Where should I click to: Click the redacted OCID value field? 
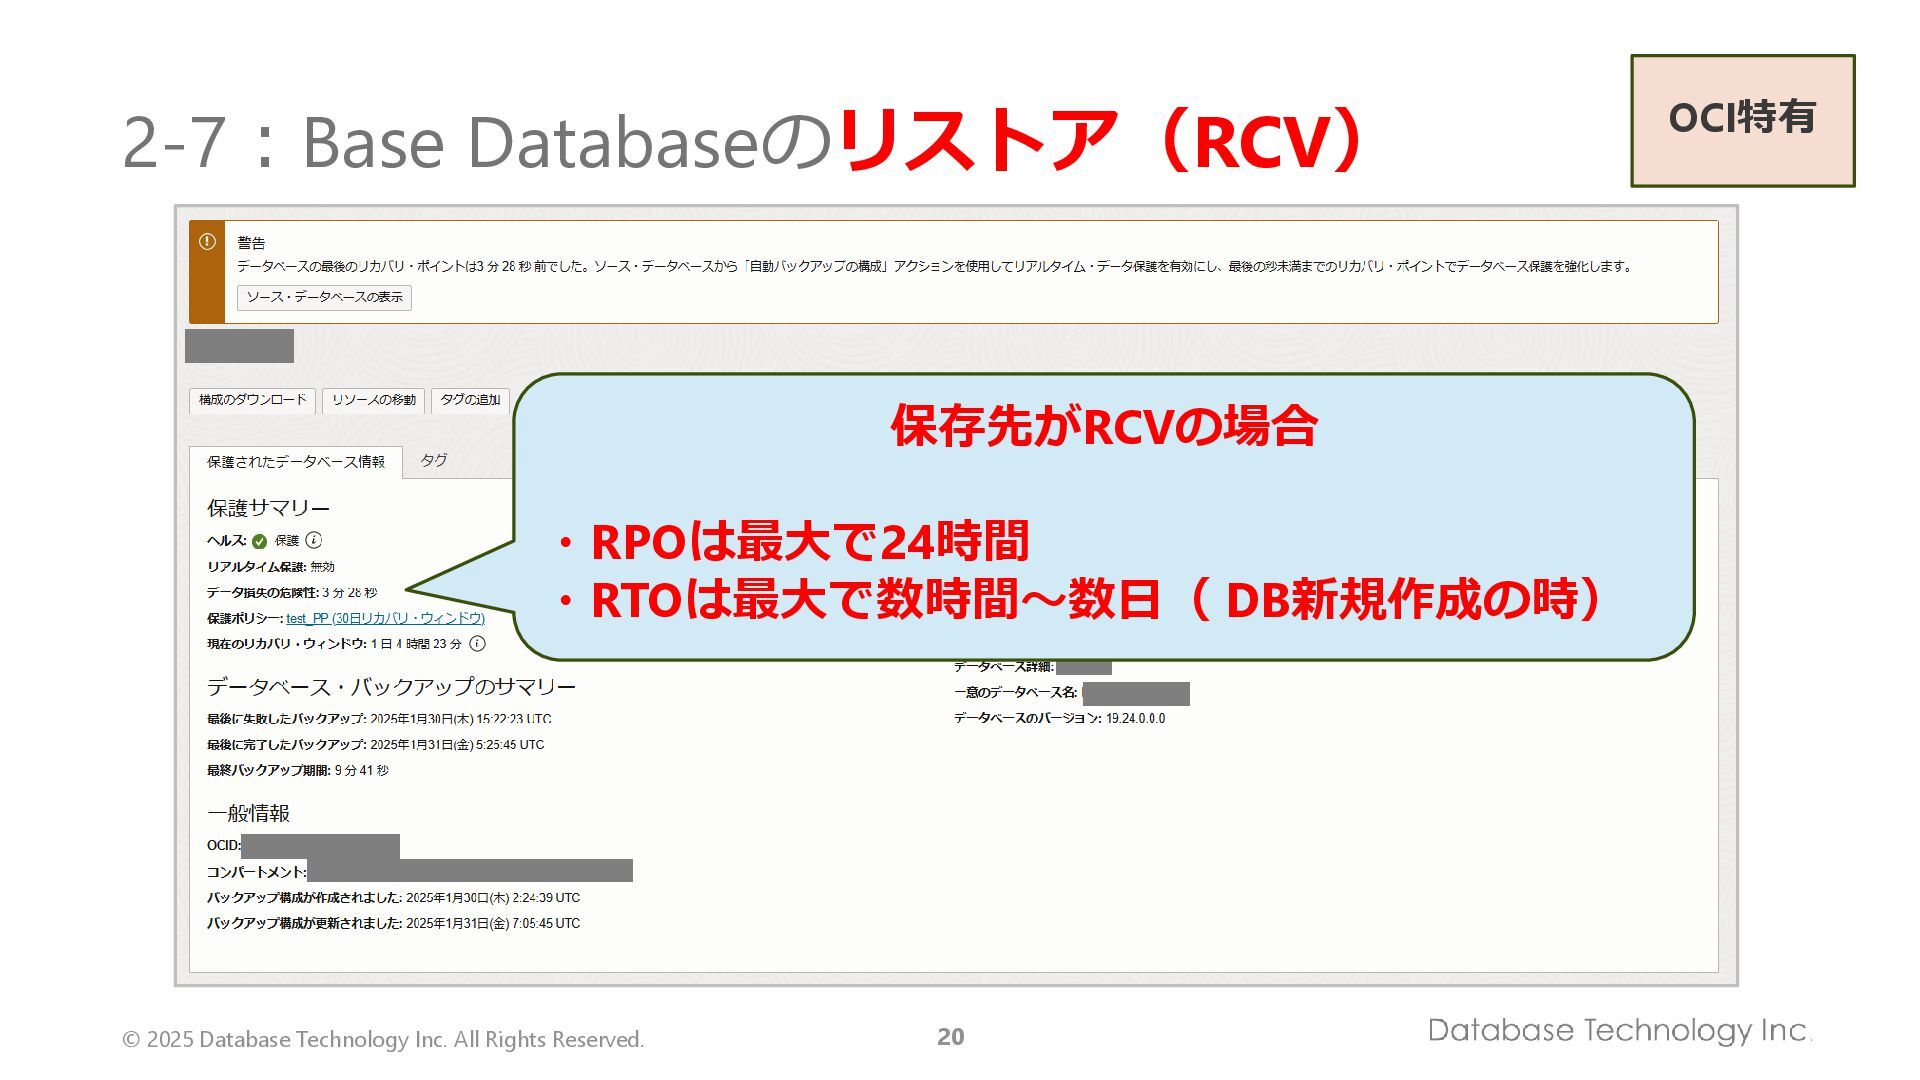pos(320,846)
